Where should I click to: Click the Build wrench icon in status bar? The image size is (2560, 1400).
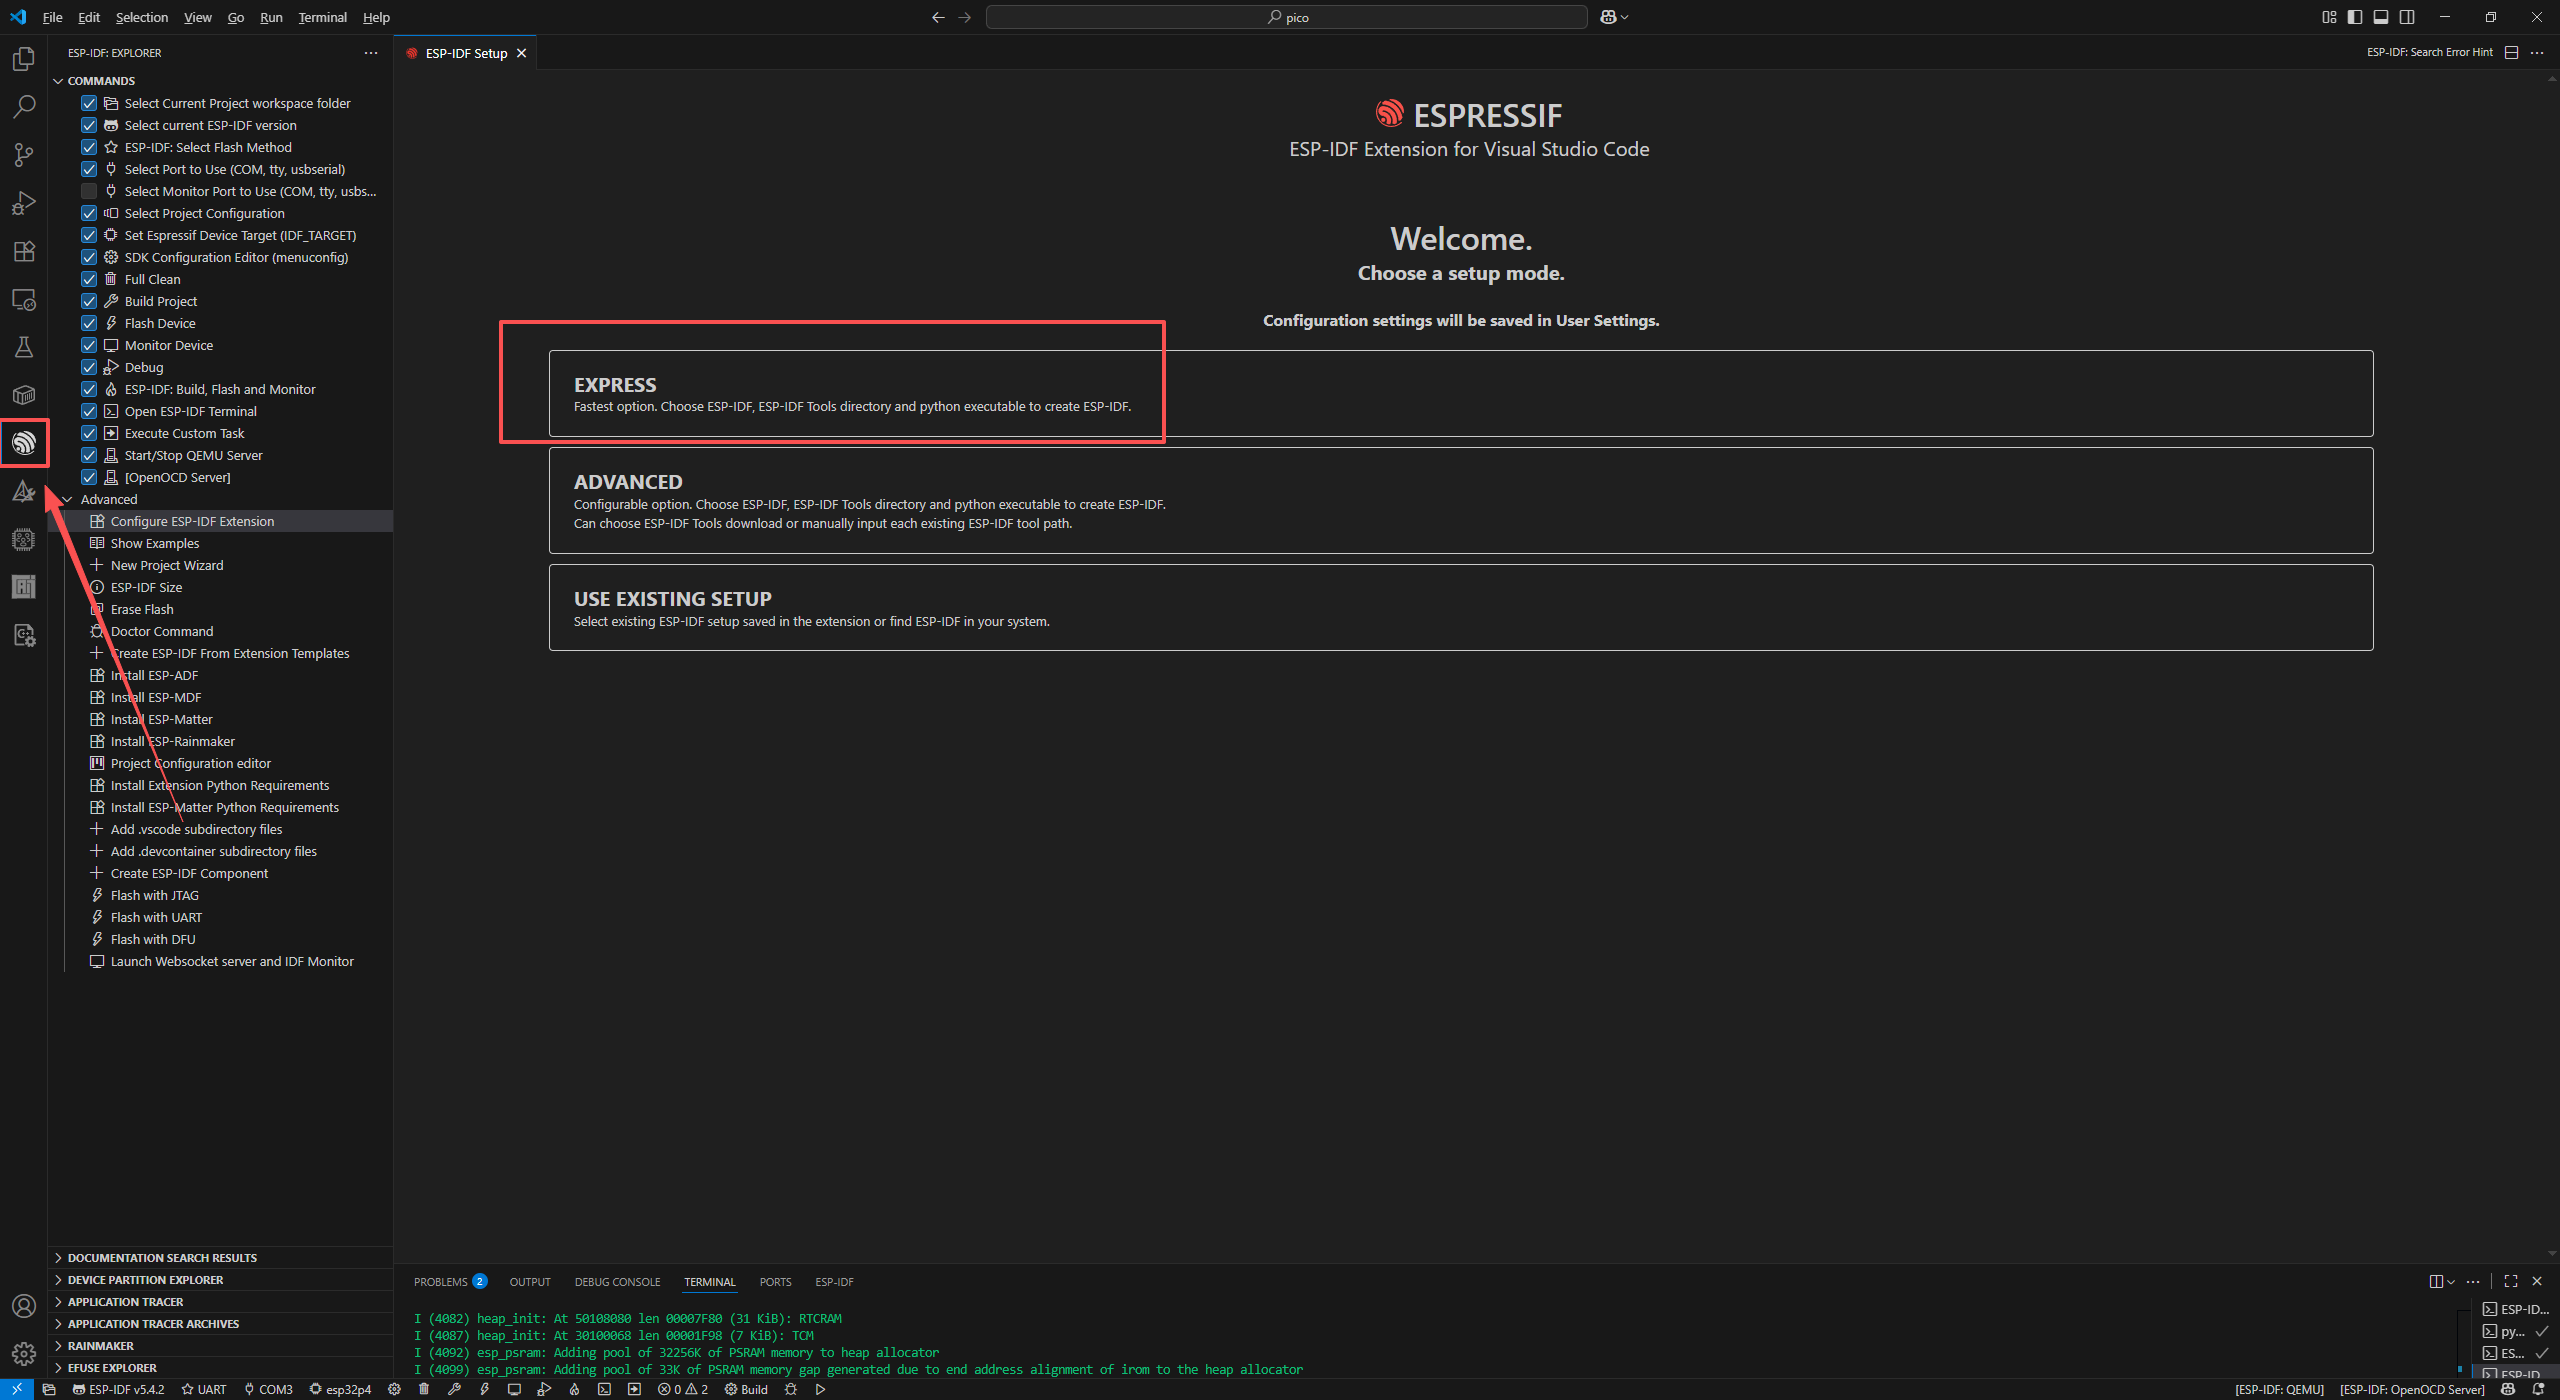click(x=454, y=1389)
